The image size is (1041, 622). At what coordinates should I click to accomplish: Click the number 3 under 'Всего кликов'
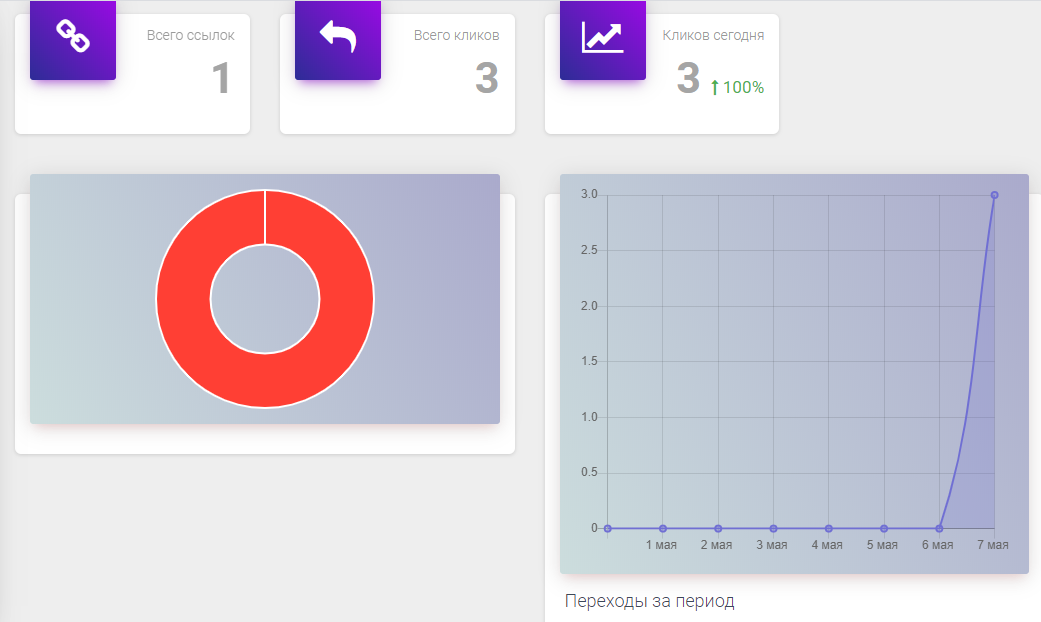pyautogui.click(x=486, y=79)
